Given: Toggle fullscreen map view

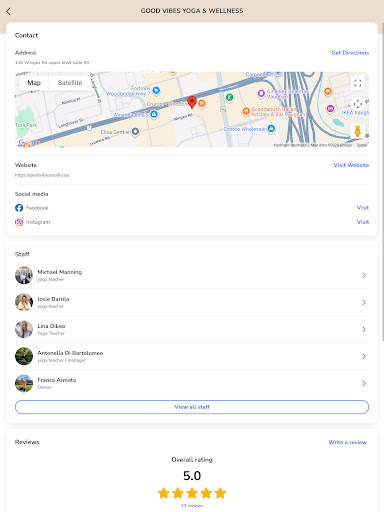Looking at the screenshot, I should pyautogui.click(x=358, y=83).
